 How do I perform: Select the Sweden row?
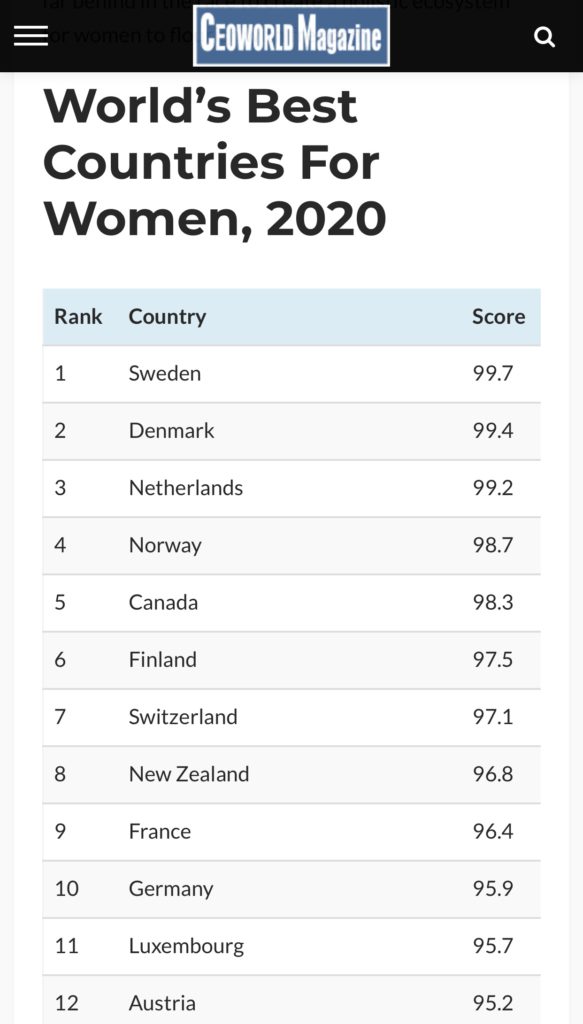(x=292, y=374)
